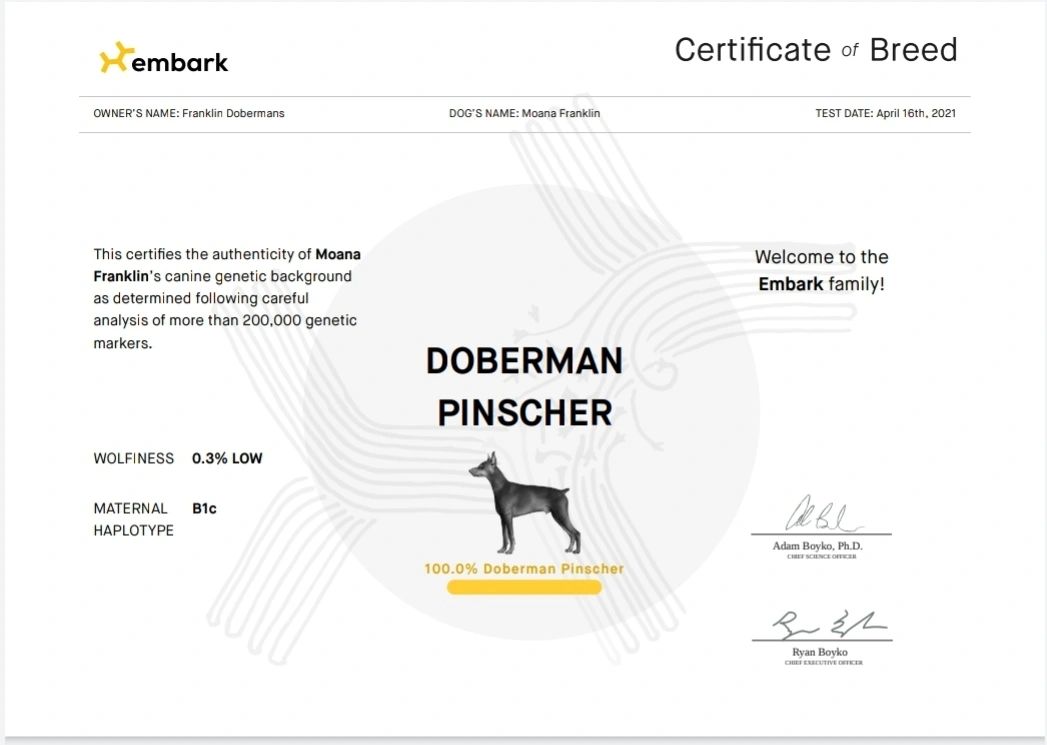Viewport: 1047px width, 745px height.
Task: Click the 0.3% LOW wolfiness value
Action: (x=227, y=459)
